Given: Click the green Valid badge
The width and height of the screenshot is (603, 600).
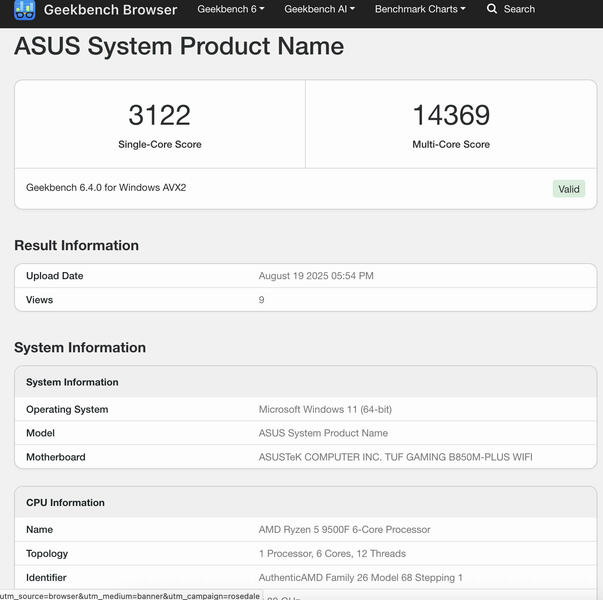Looking at the screenshot, I should click(569, 189).
